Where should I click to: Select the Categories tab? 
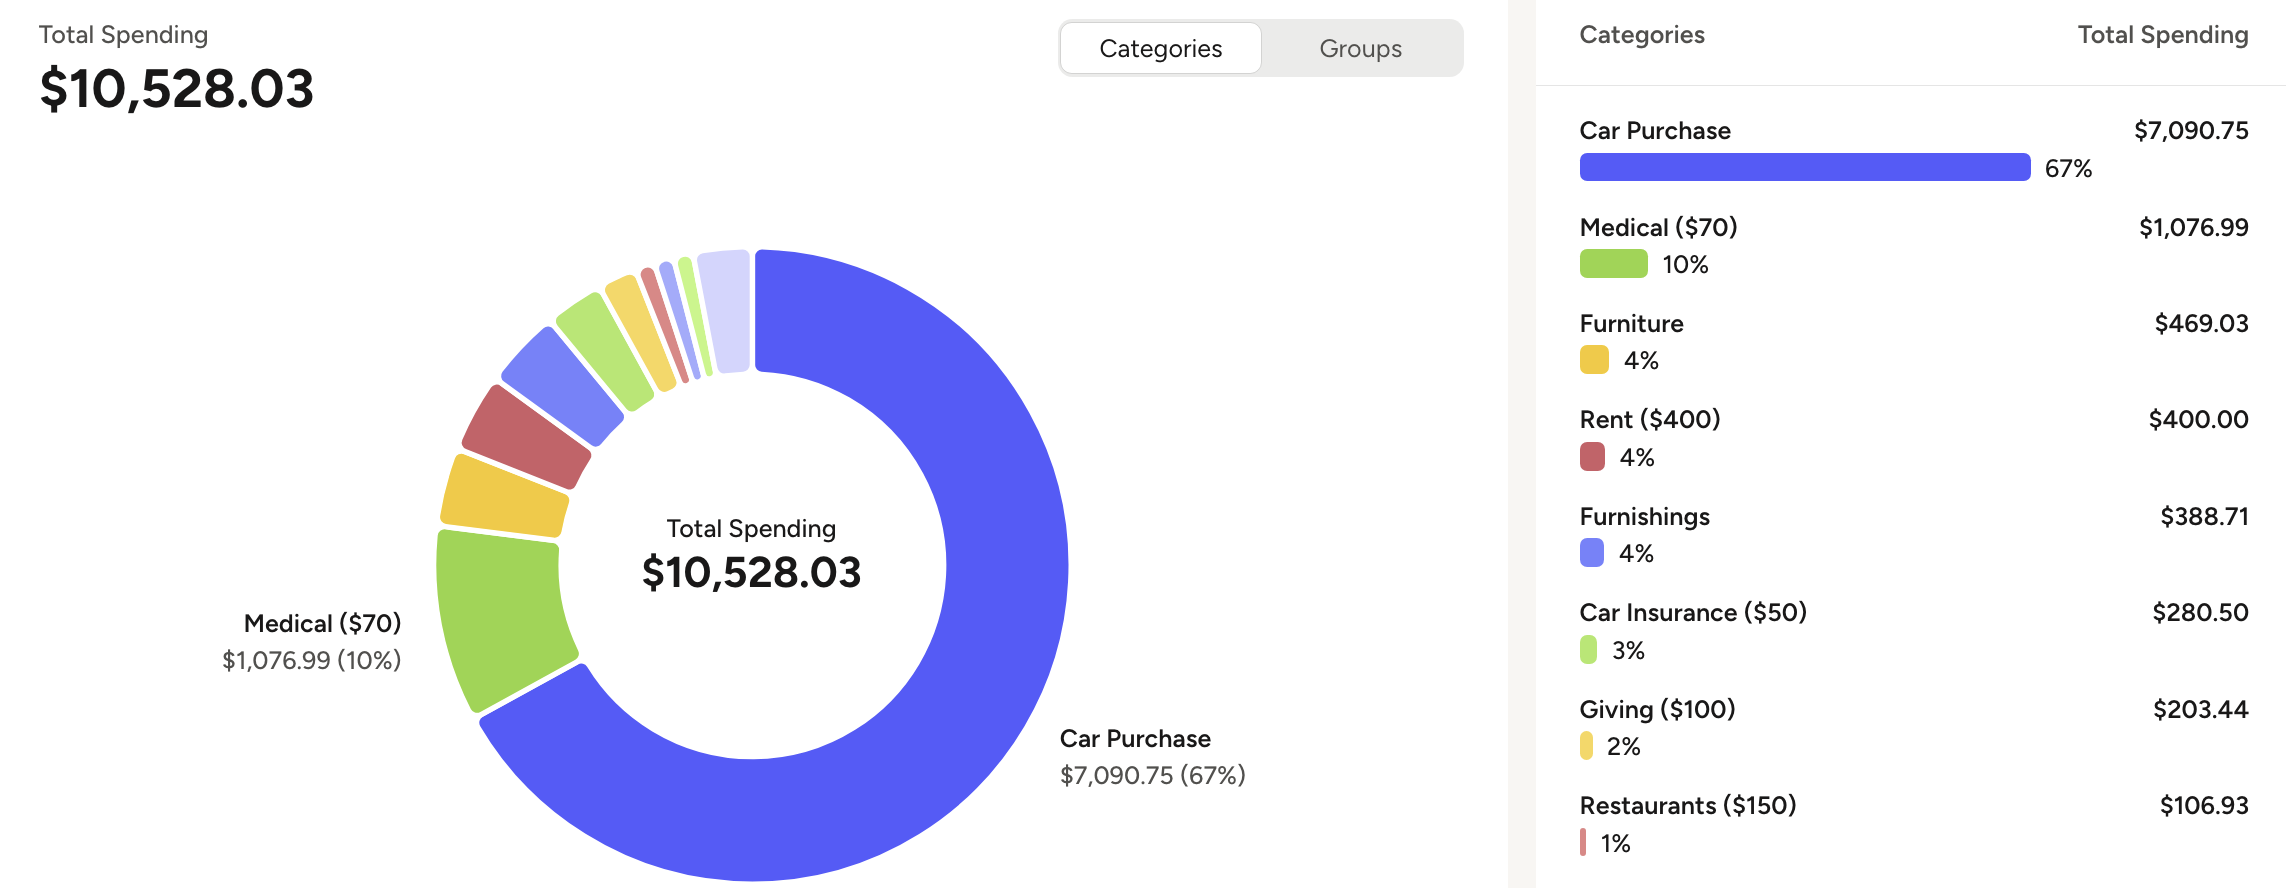1160,48
